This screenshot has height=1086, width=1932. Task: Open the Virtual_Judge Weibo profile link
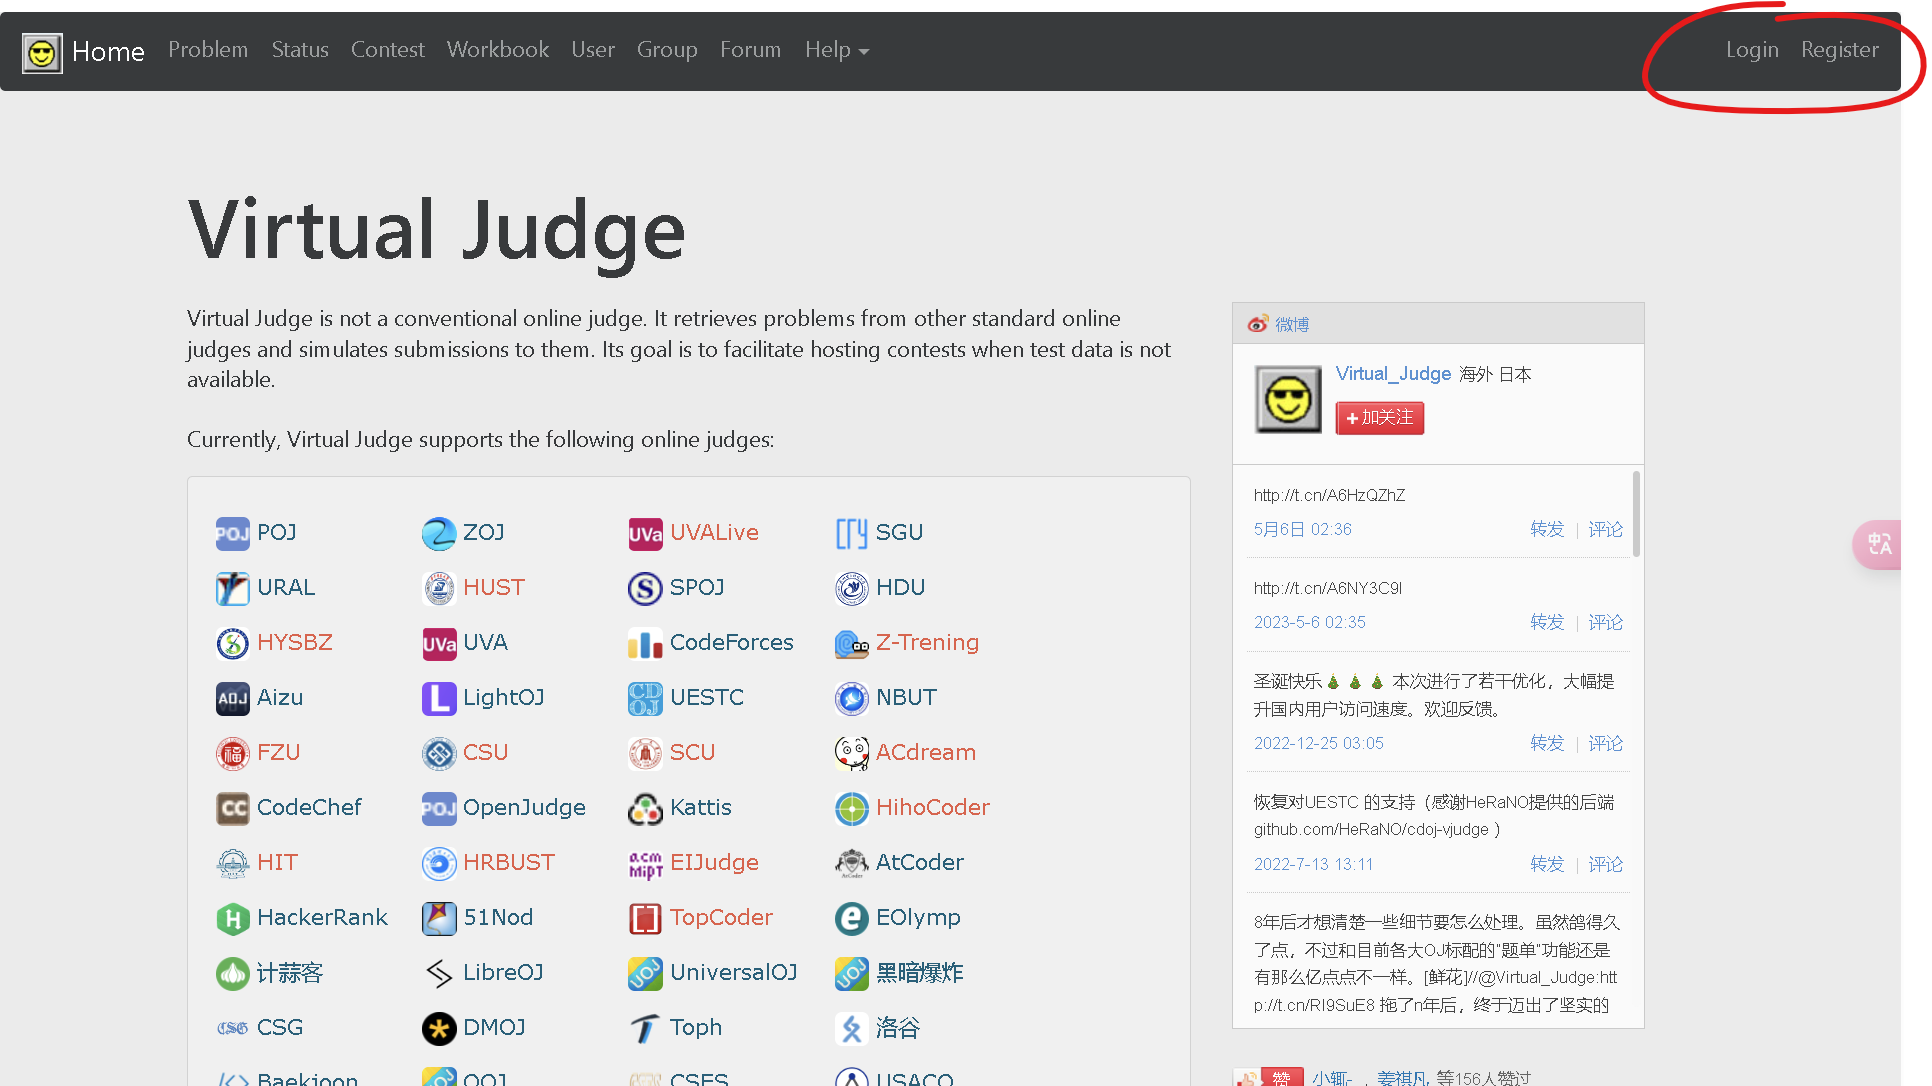pyautogui.click(x=1392, y=374)
